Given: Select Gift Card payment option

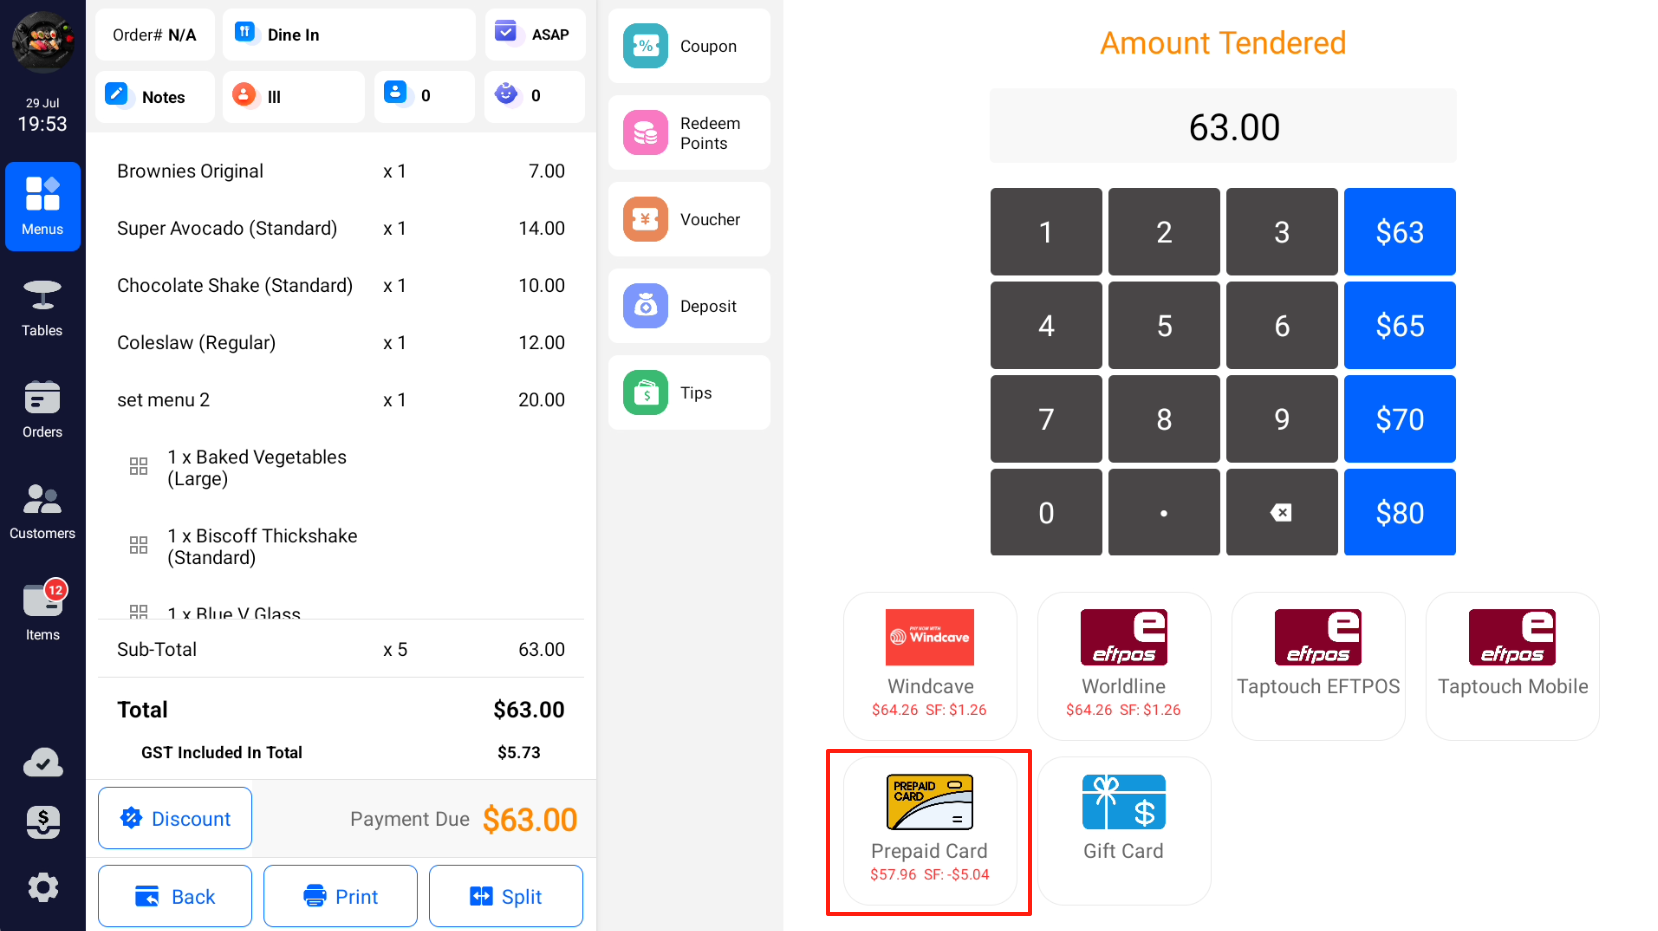Looking at the screenshot, I should click(1124, 831).
